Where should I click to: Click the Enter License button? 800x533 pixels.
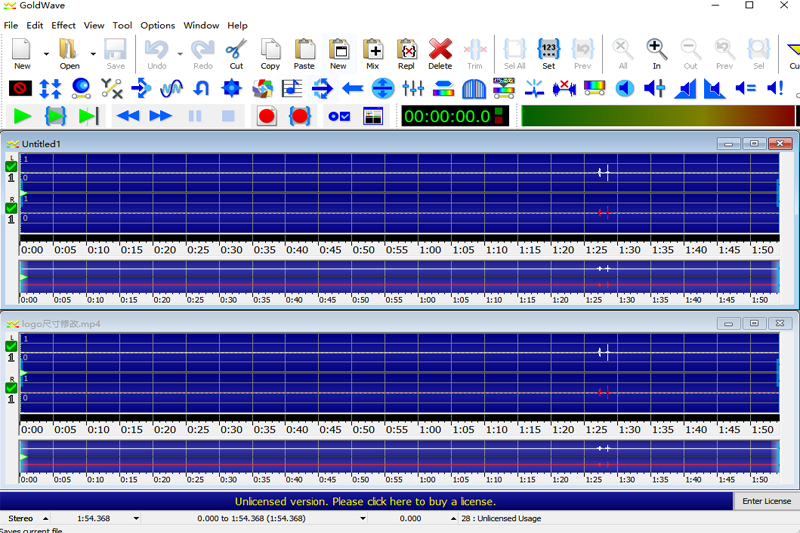pos(766,501)
